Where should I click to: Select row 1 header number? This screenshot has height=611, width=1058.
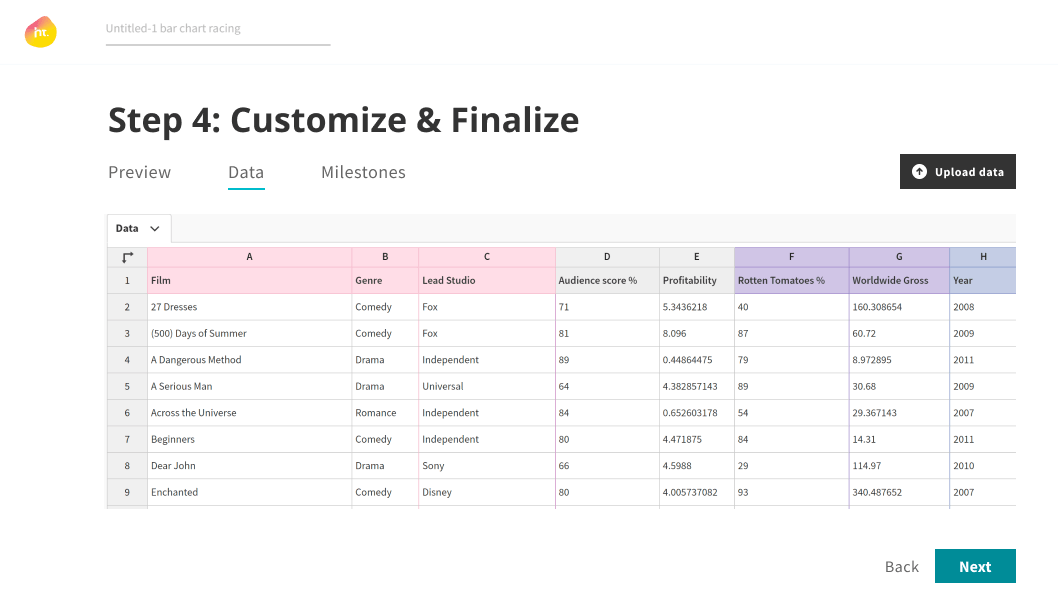click(127, 281)
